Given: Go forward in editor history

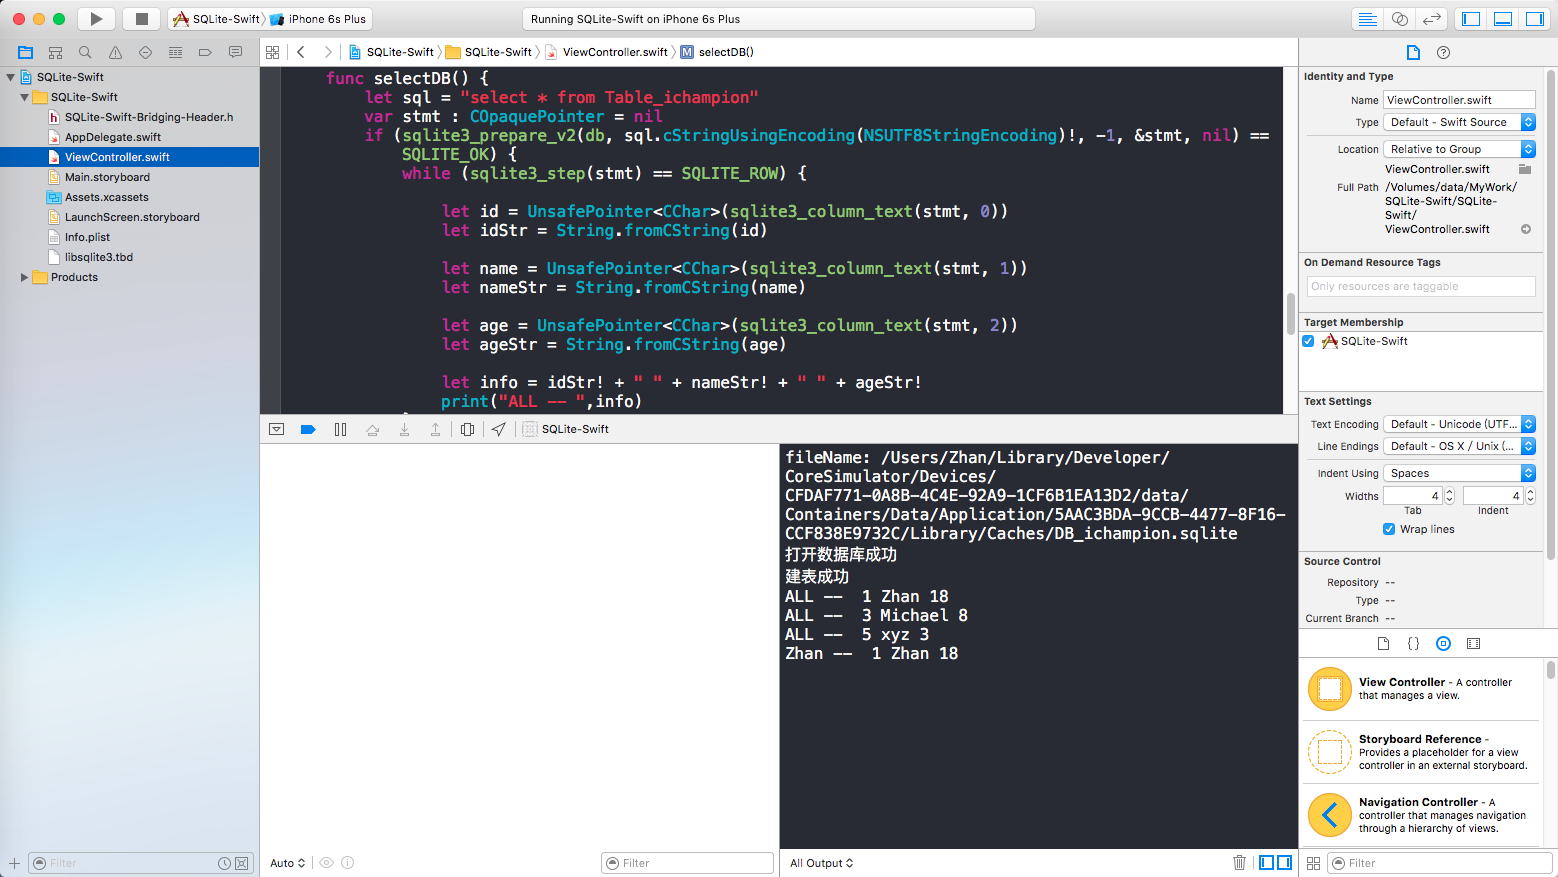Looking at the screenshot, I should (x=327, y=52).
